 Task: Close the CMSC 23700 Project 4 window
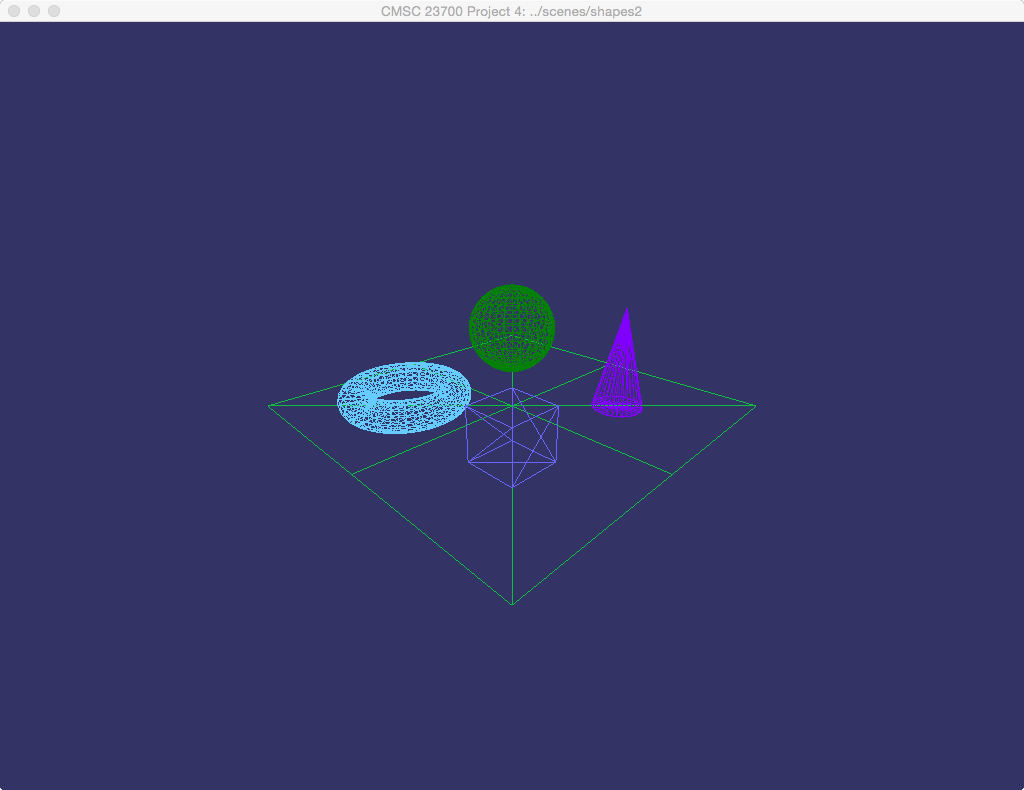(14, 11)
